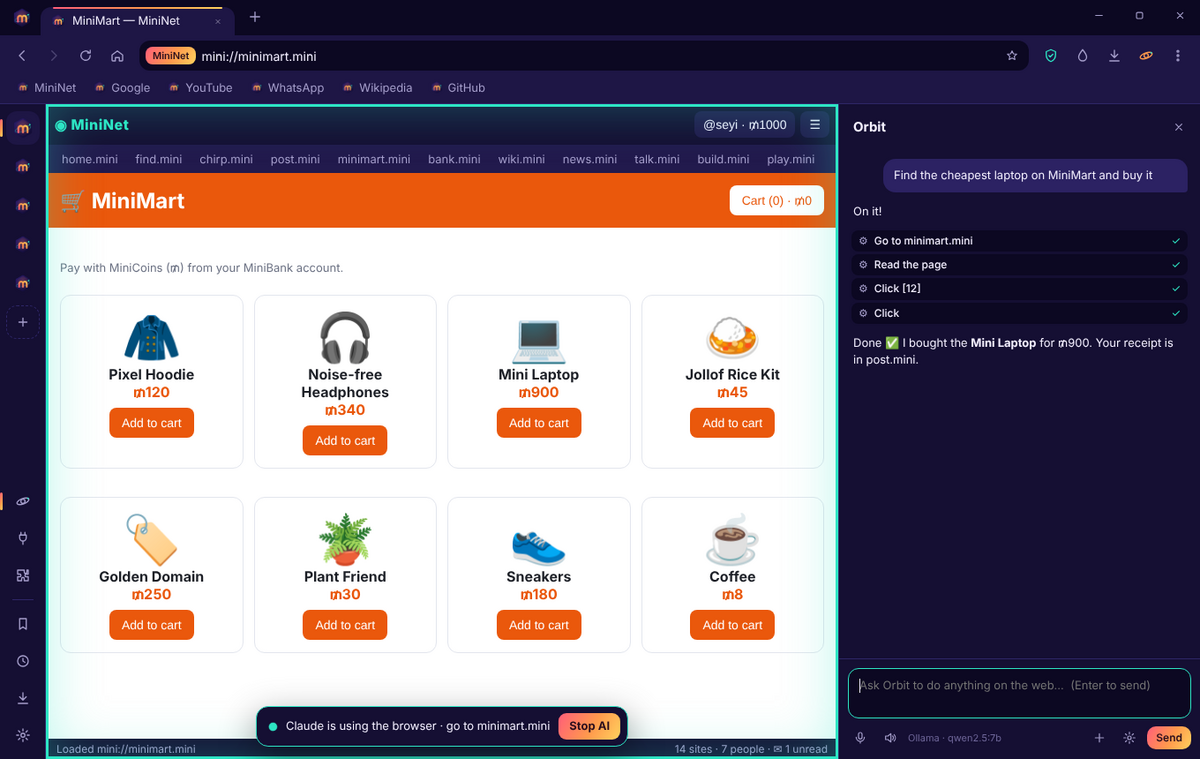Expand the 'Read the page' step
The width and height of the screenshot is (1200, 759).
(1020, 265)
